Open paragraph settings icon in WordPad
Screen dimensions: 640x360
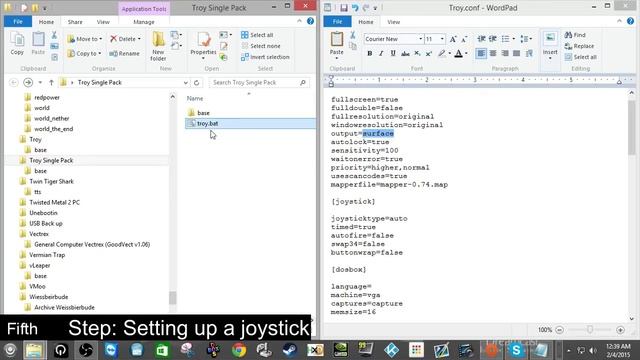[529, 53]
